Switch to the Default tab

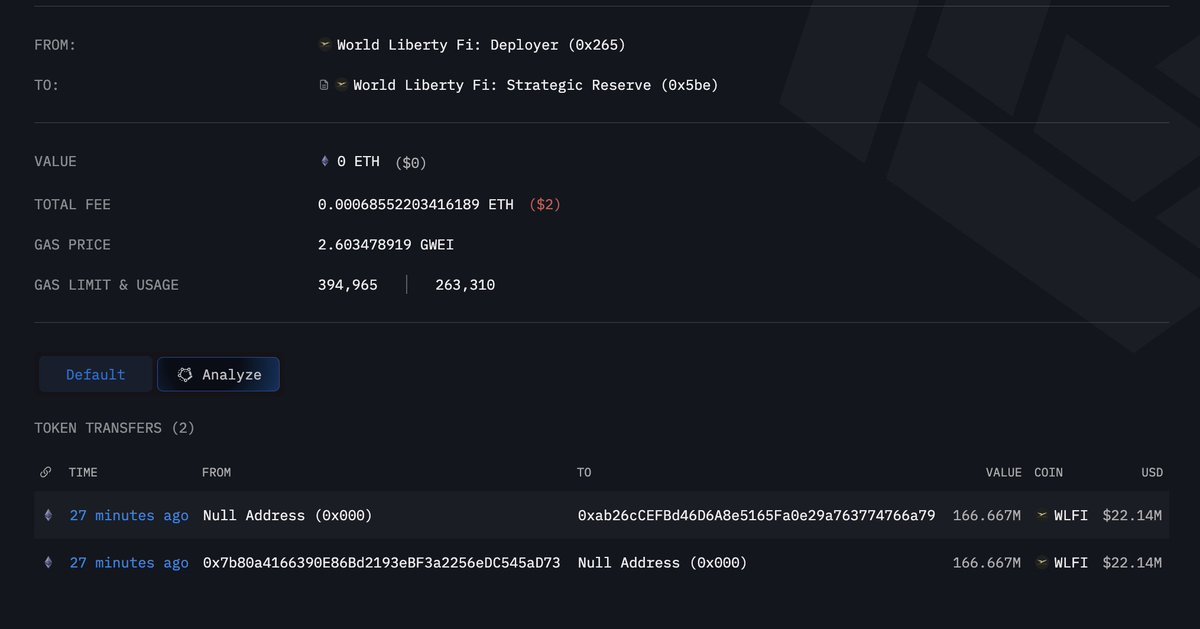(96, 375)
